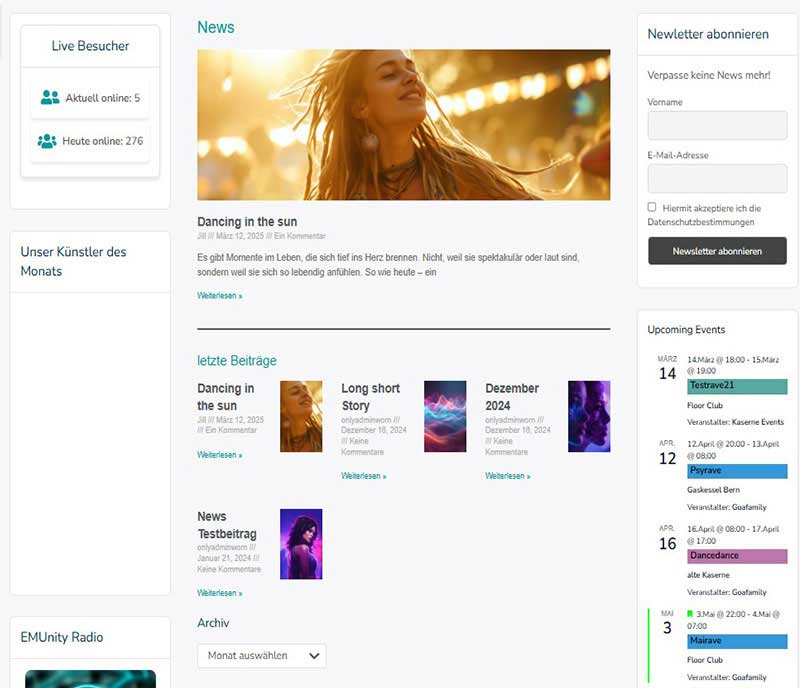Click the users icon beside Aktuell online
The width and height of the screenshot is (800, 688).
click(x=50, y=98)
